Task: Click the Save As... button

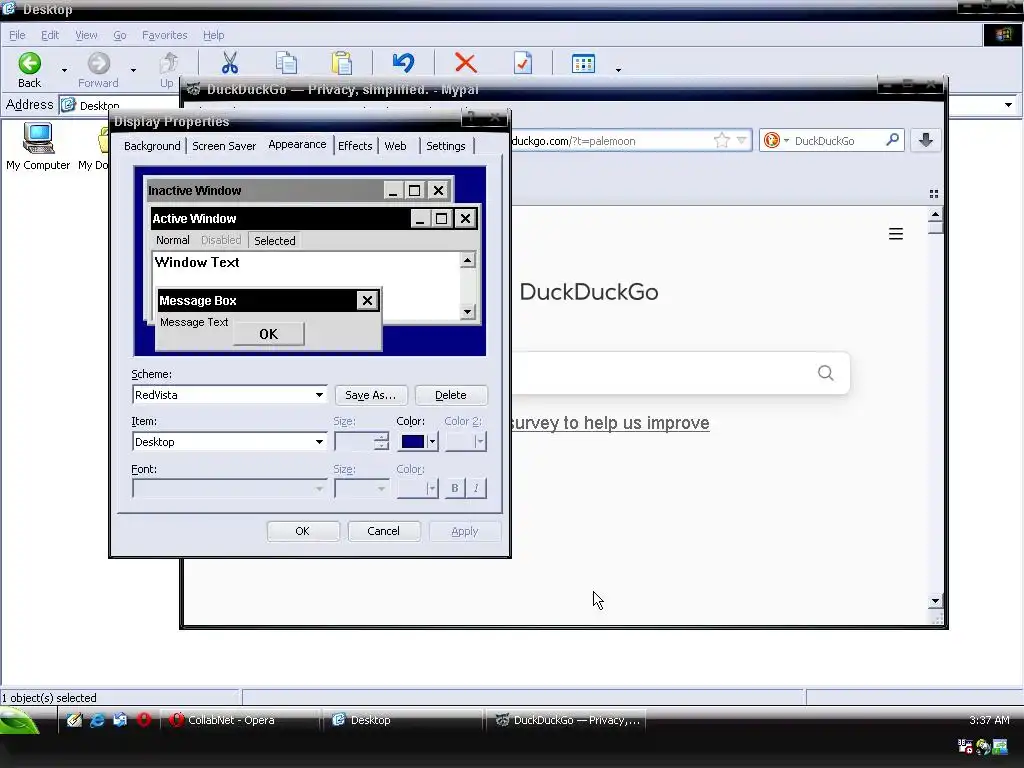Action: [x=371, y=395]
